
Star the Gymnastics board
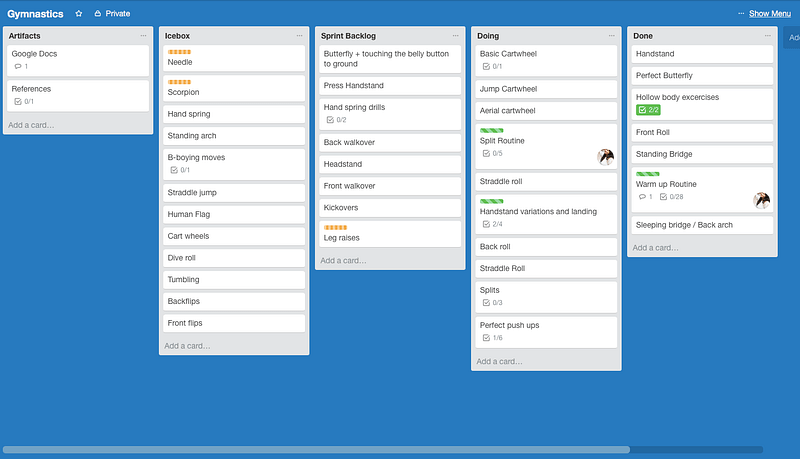tap(79, 14)
